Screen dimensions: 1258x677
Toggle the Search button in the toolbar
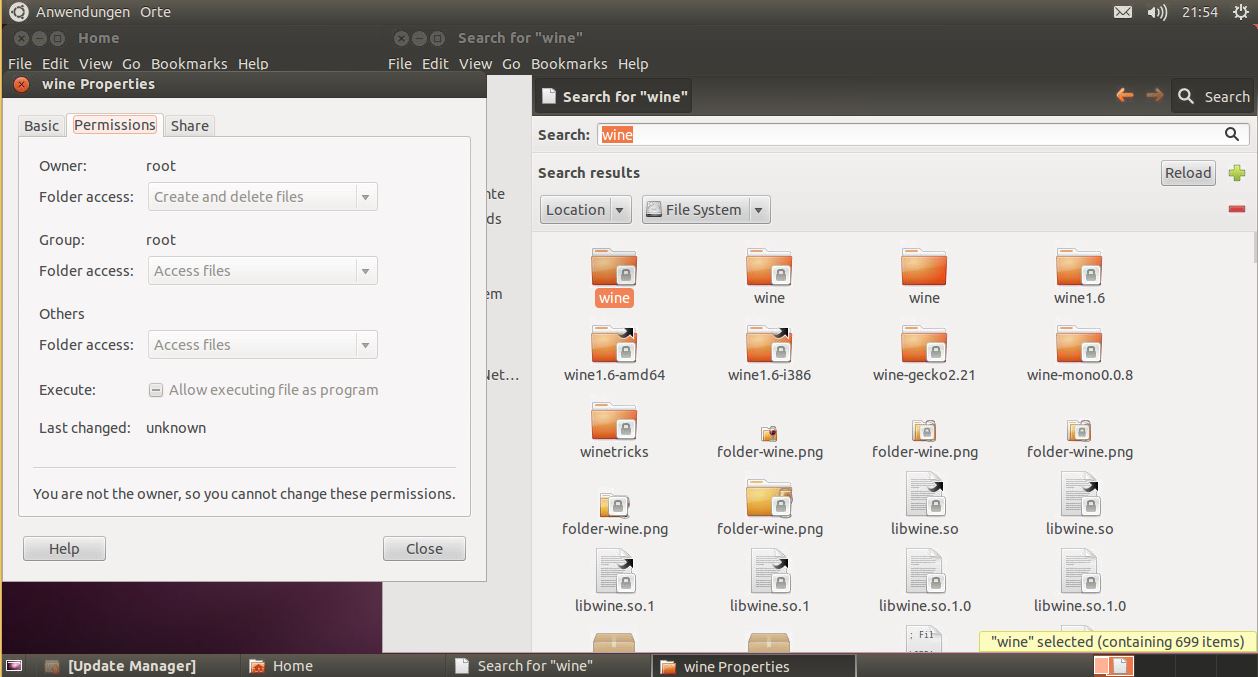point(1213,96)
